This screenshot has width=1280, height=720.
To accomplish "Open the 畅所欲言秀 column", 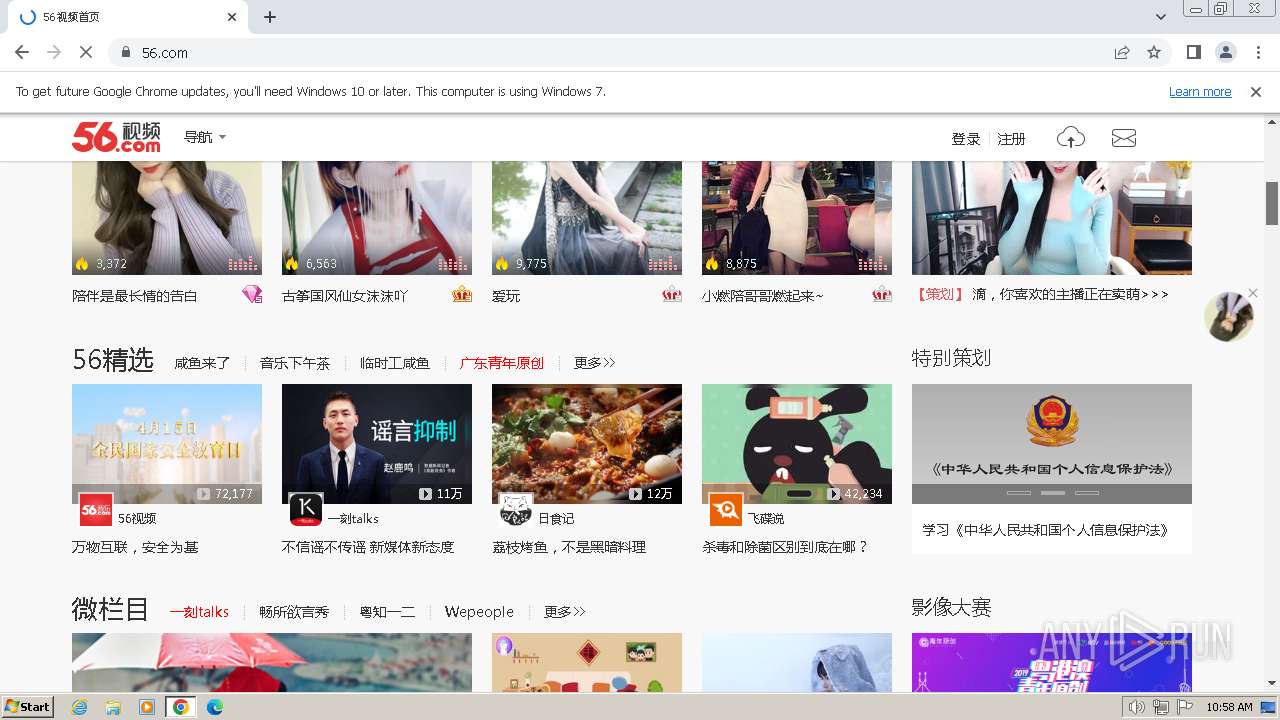I will 294,612.
